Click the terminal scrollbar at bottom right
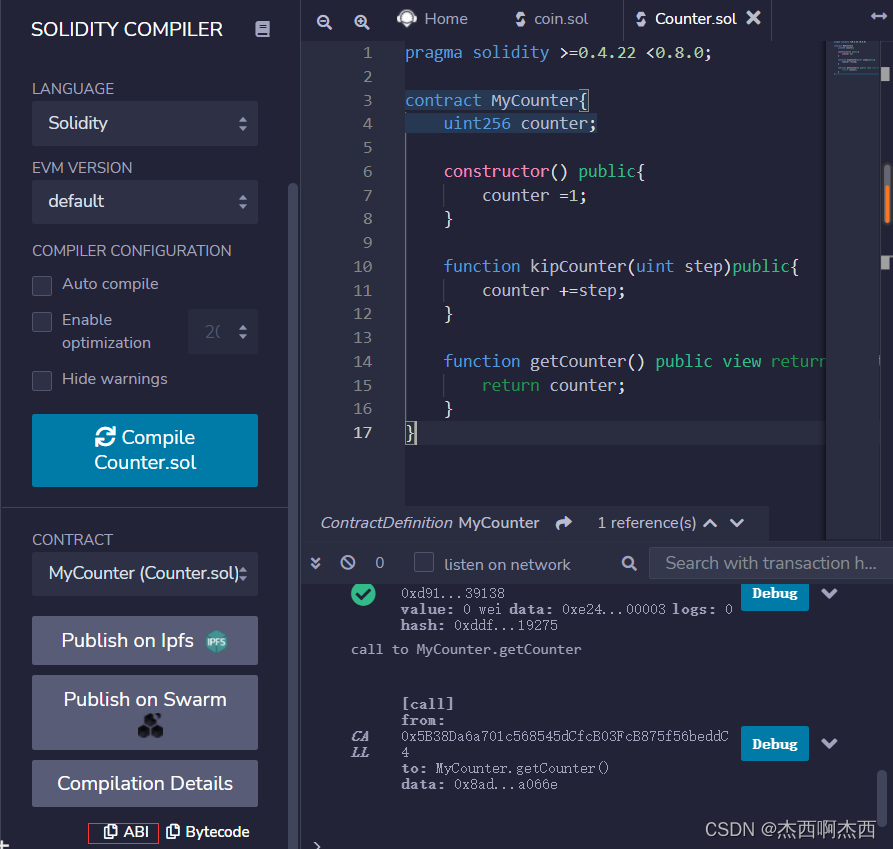This screenshot has height=849, width=893. [x=882, y=798]
